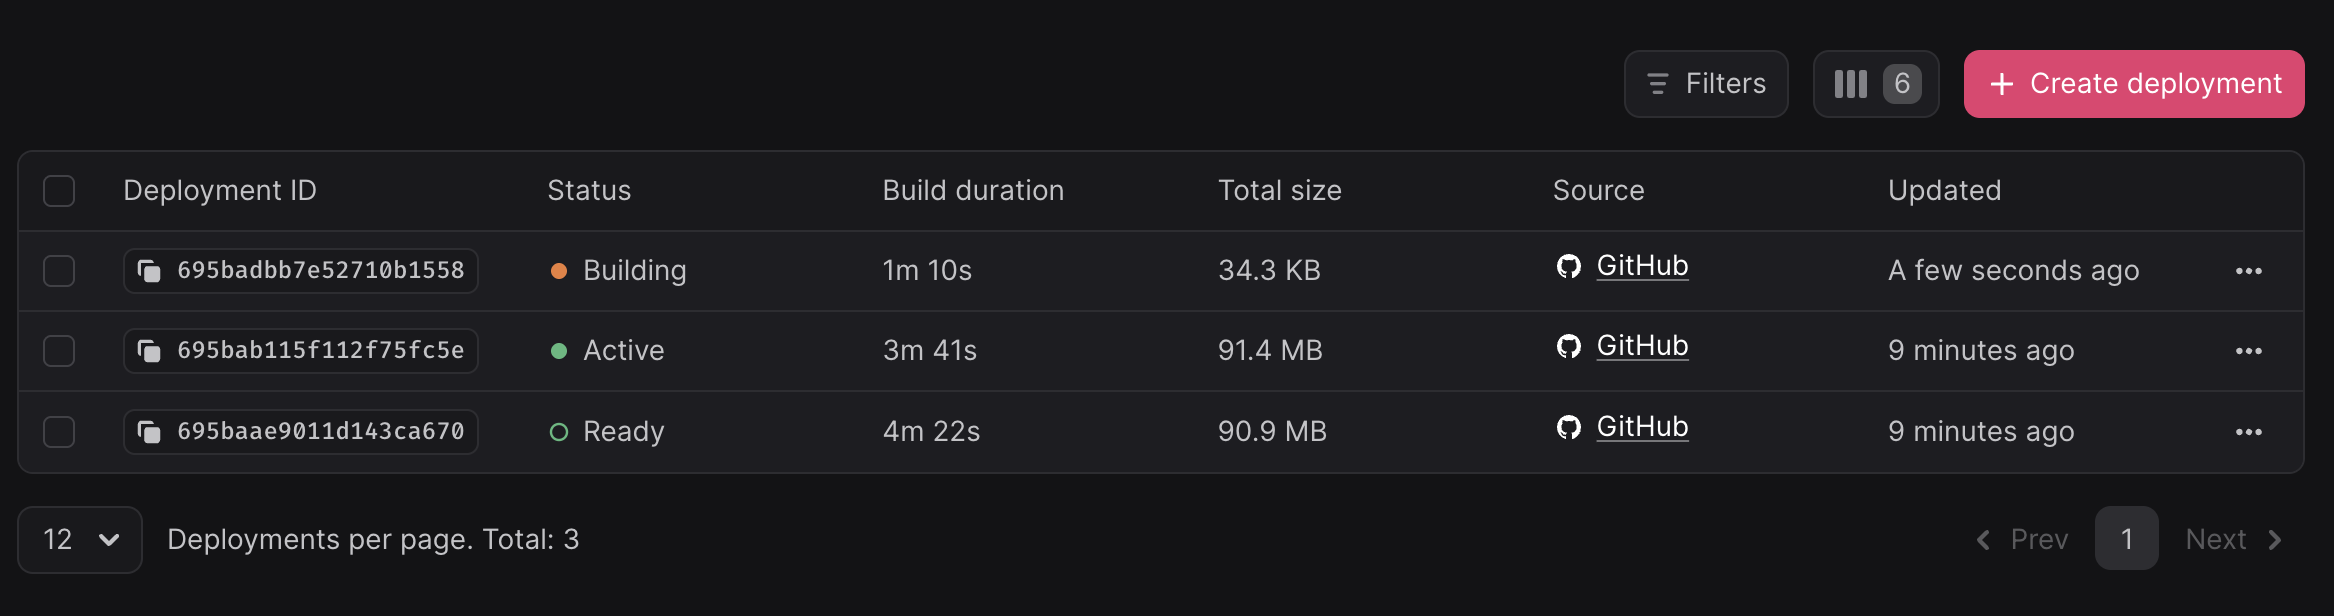Sort by the Build duration column header

point(973,191)
